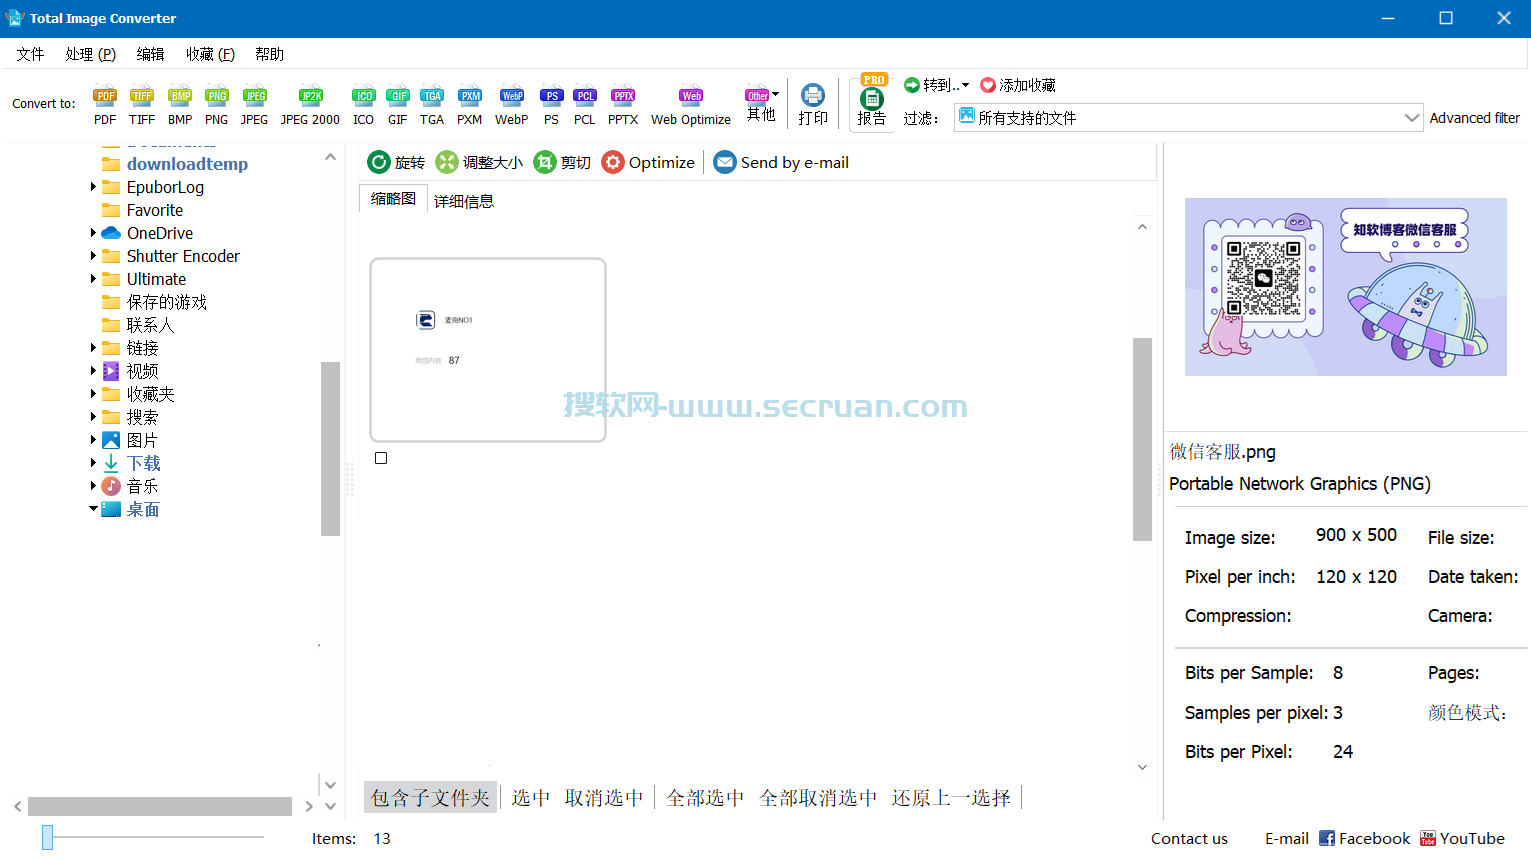Image resolution: width=1531 pixels, height=859 pixels.
Task: Expand the EpuborLog folder
Action: point(93,187)
